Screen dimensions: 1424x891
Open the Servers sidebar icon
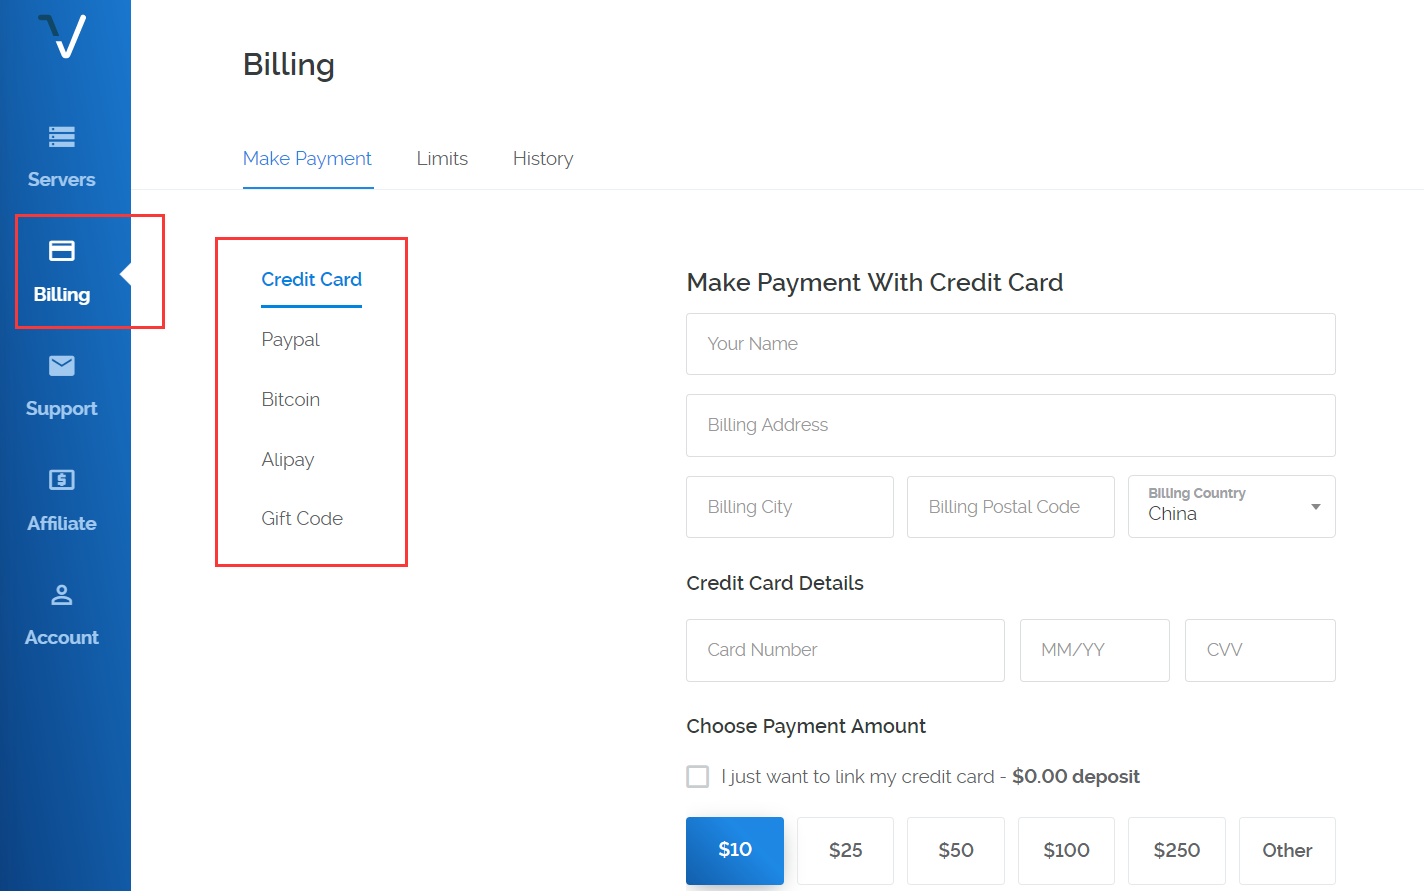tap(62, 137)
